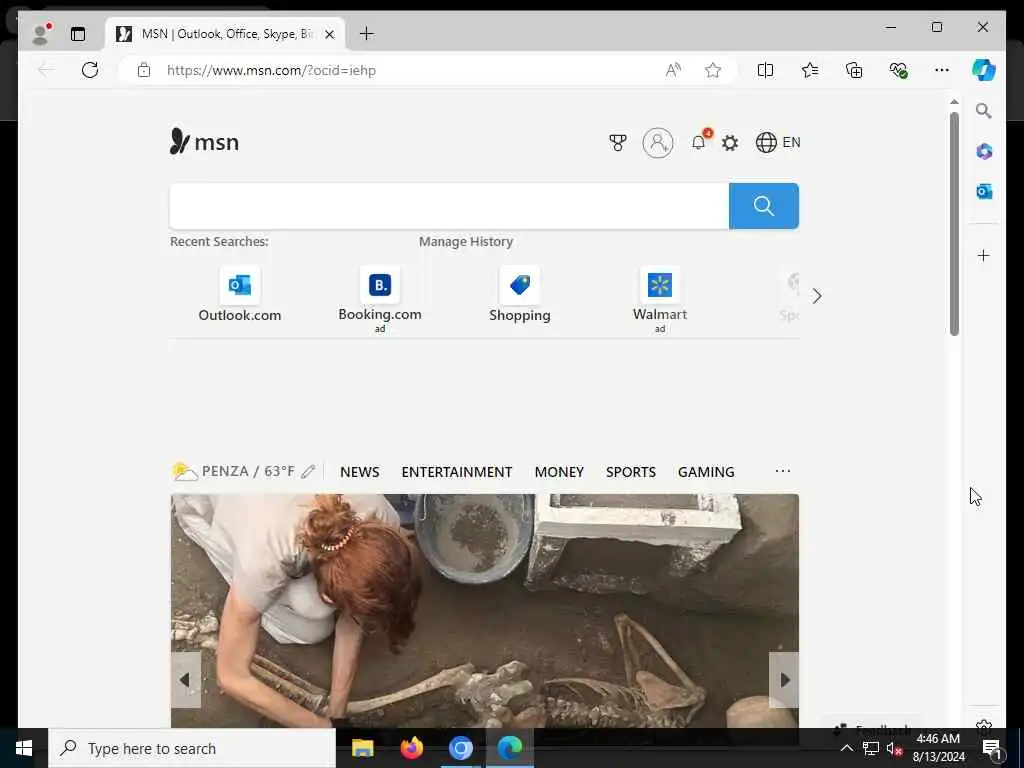Image resolution: width=1024 pixels, height=768 pixels.
Task: Open Browser essentials heart icon
Action: (x=899, y=70)
